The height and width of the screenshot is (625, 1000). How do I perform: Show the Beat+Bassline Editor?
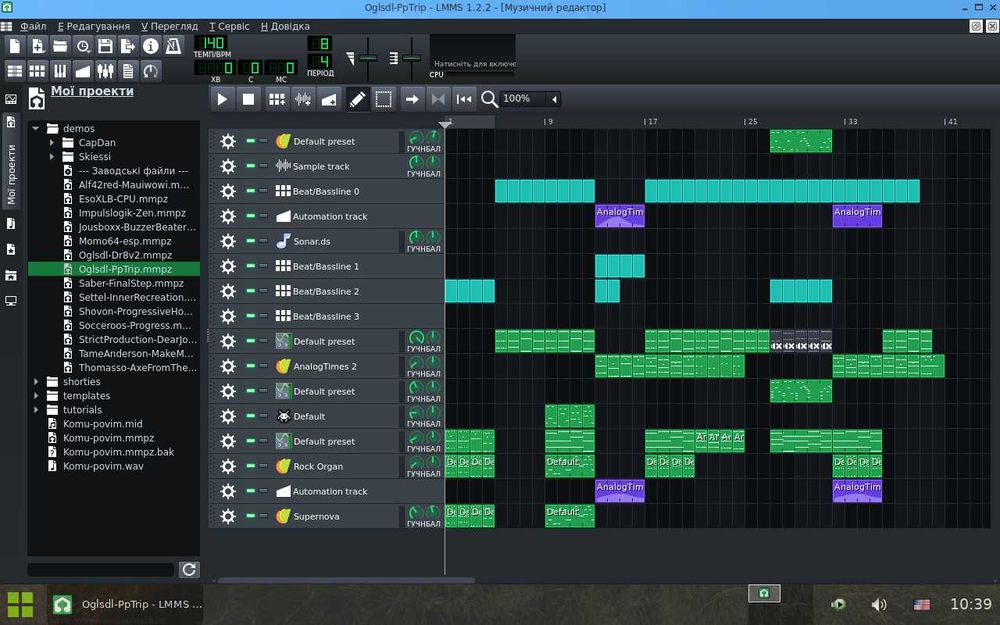(38, 71)
